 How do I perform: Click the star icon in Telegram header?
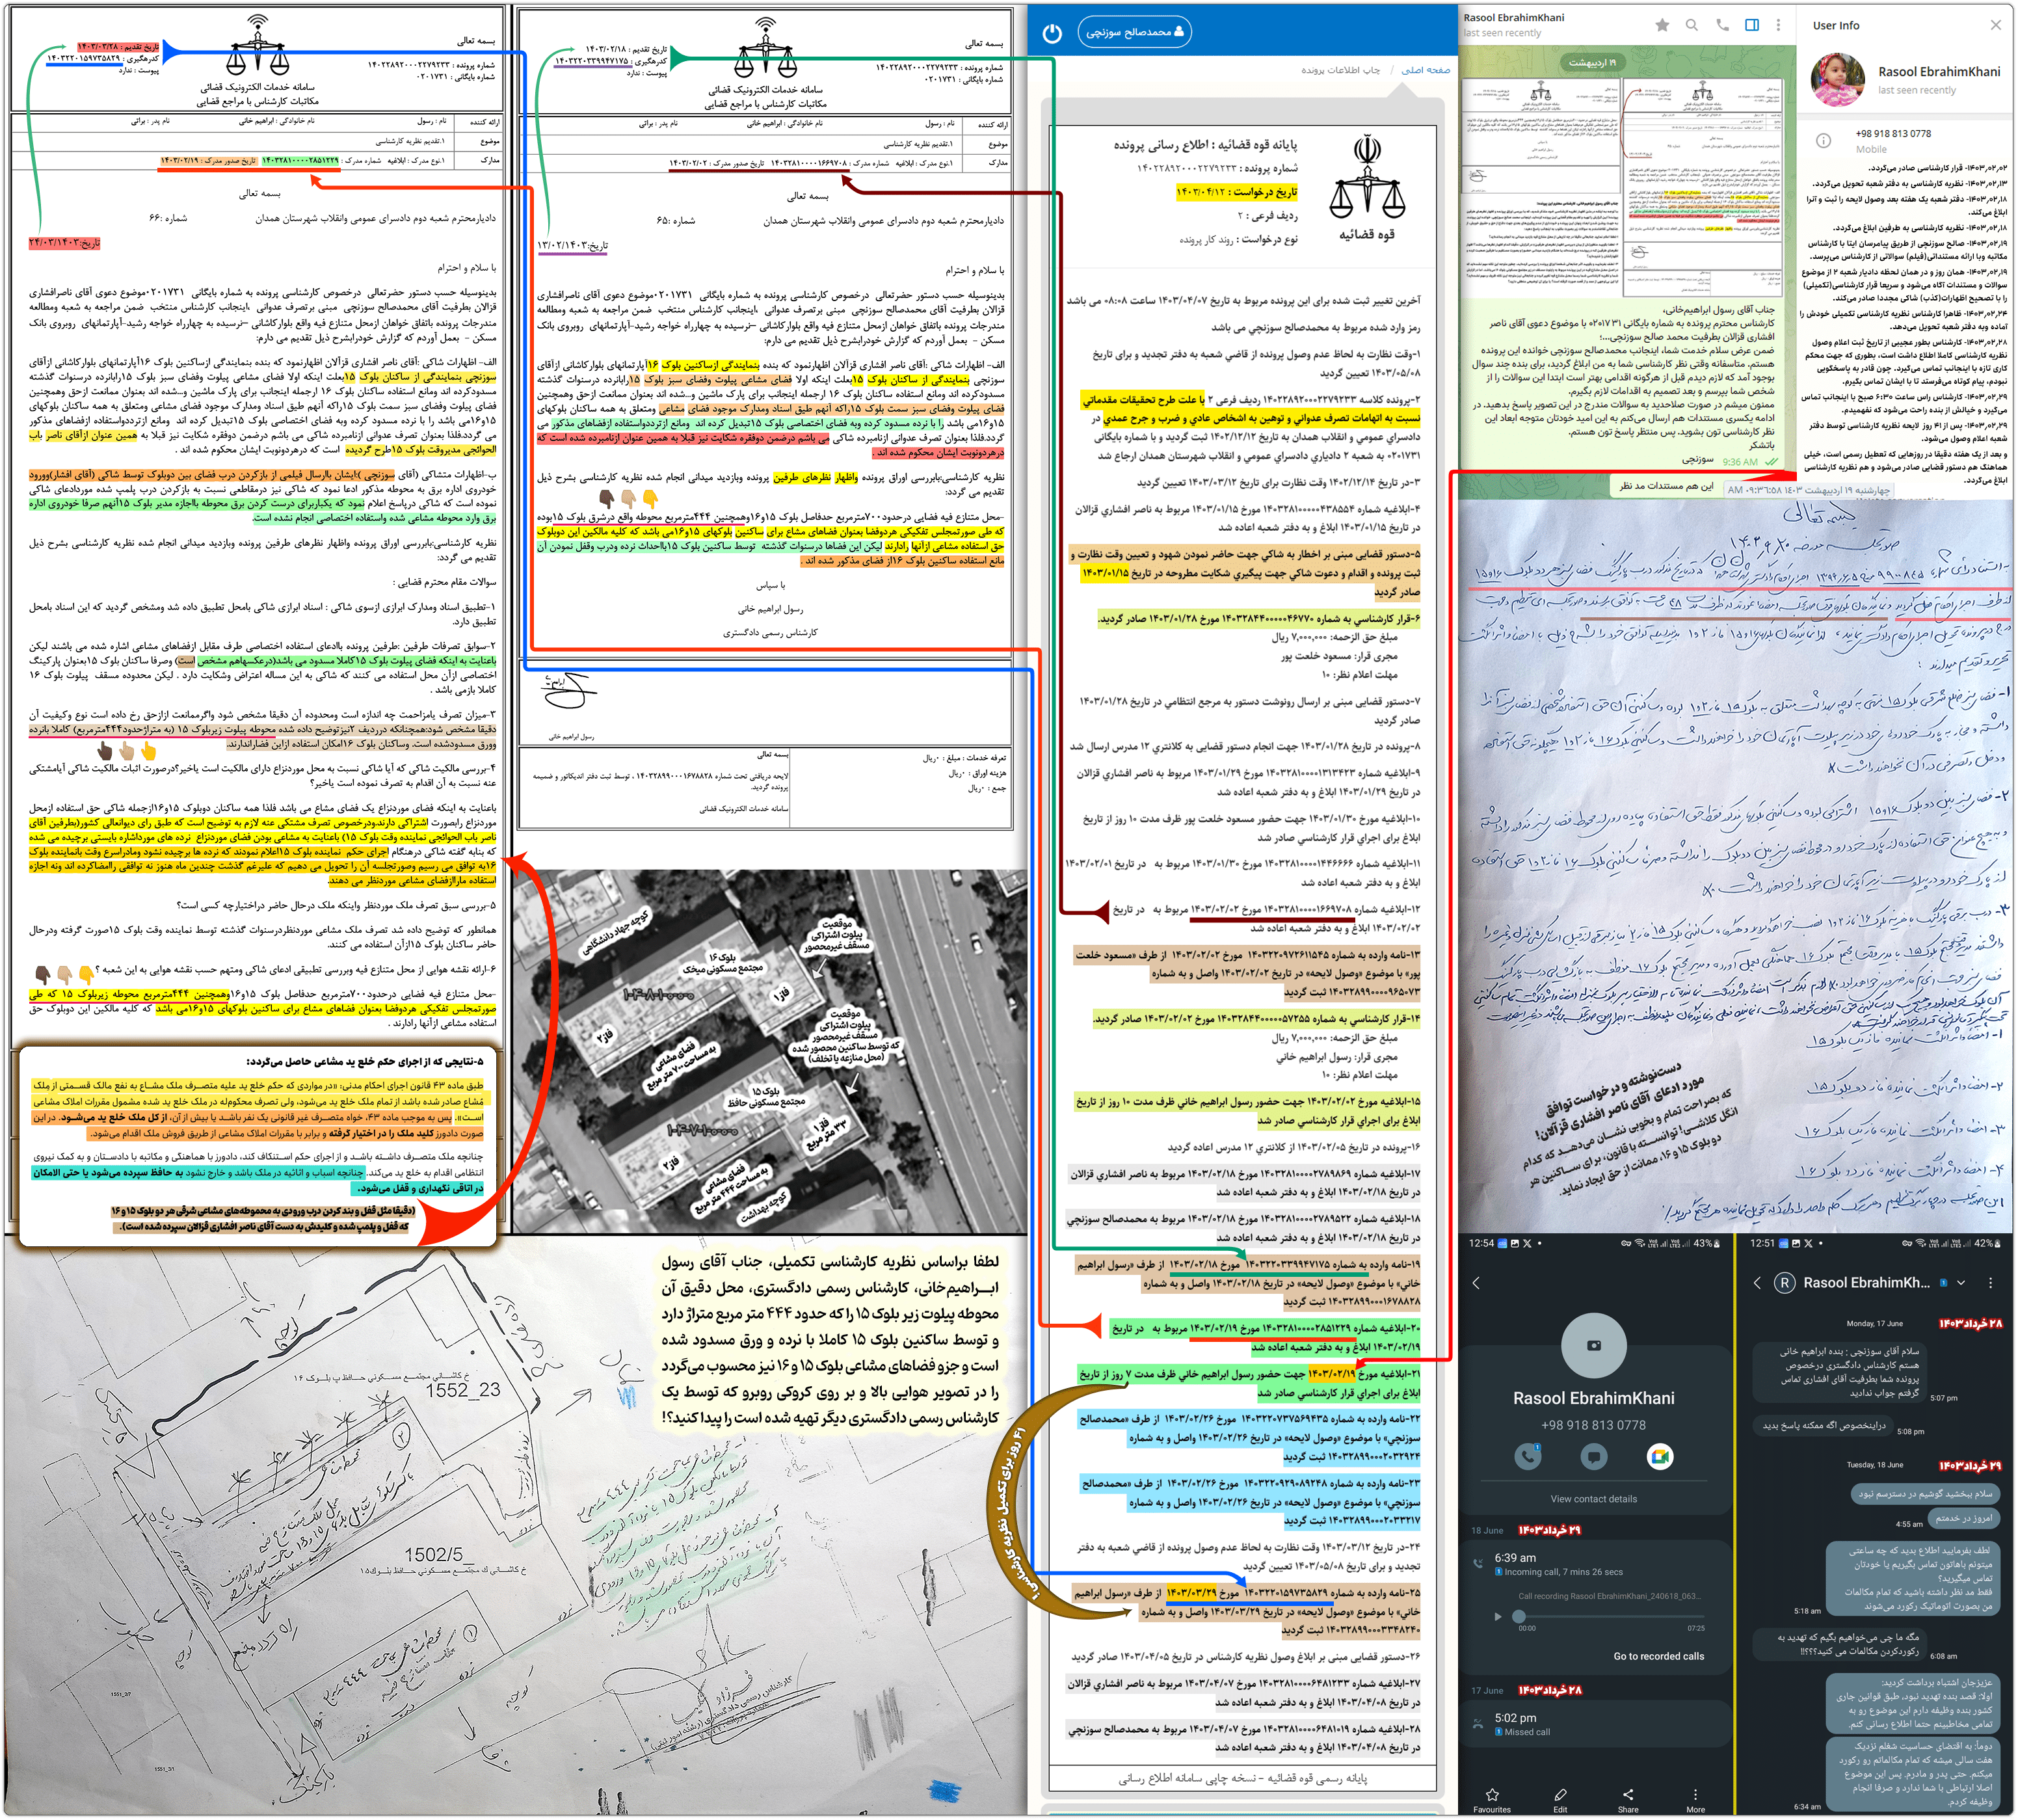pyautogui.click(x=1662, y=25)
